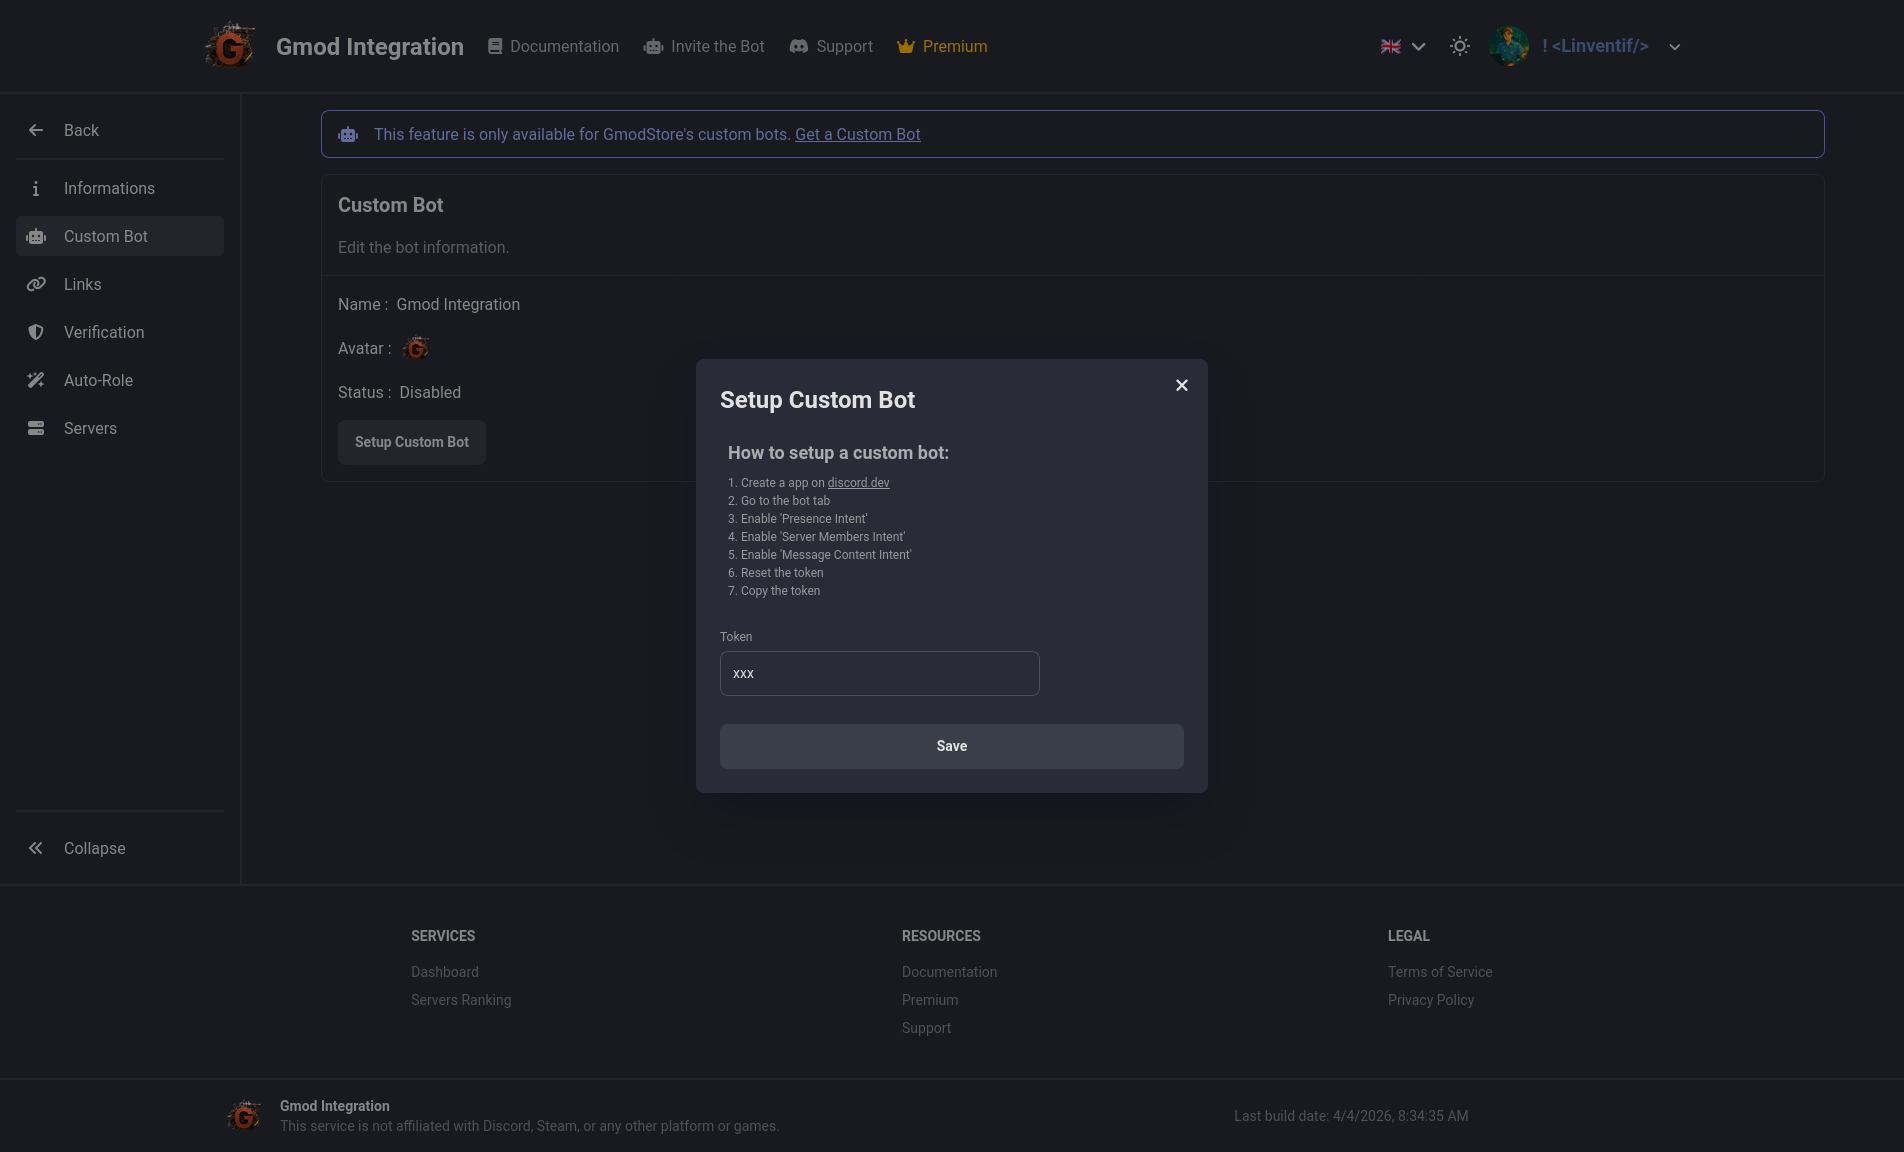Viewport: 1904px width, 1152px height.
Task: Open the Premium crown link
Action: 942,46
